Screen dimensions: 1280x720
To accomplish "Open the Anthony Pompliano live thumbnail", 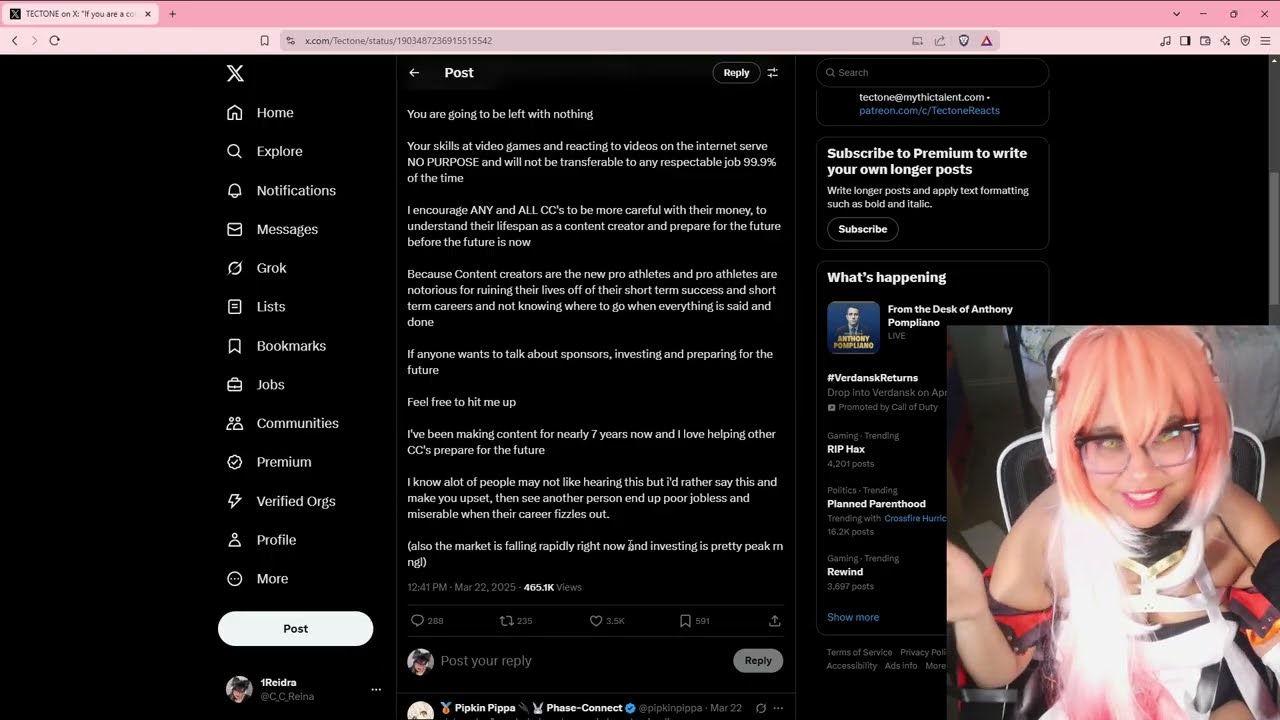I will coord(853,327).
